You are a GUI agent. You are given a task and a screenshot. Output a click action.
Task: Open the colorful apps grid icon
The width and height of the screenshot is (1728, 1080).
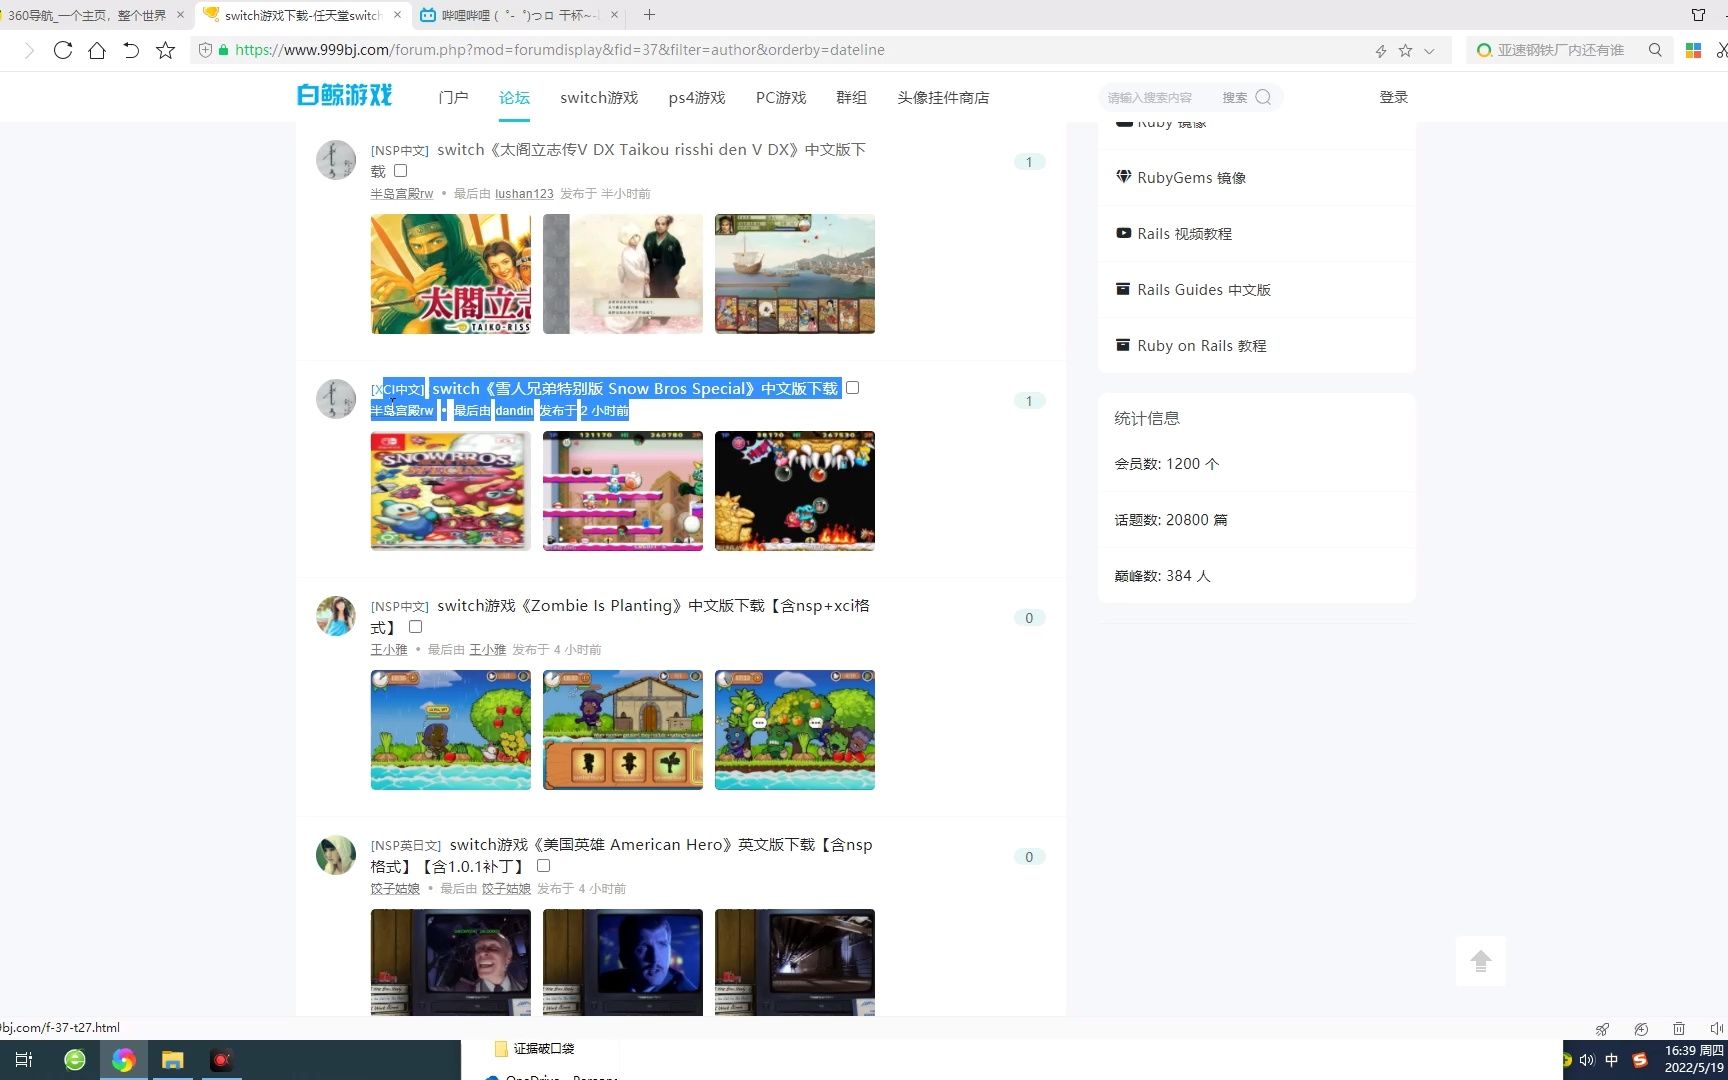point(1693,50)
